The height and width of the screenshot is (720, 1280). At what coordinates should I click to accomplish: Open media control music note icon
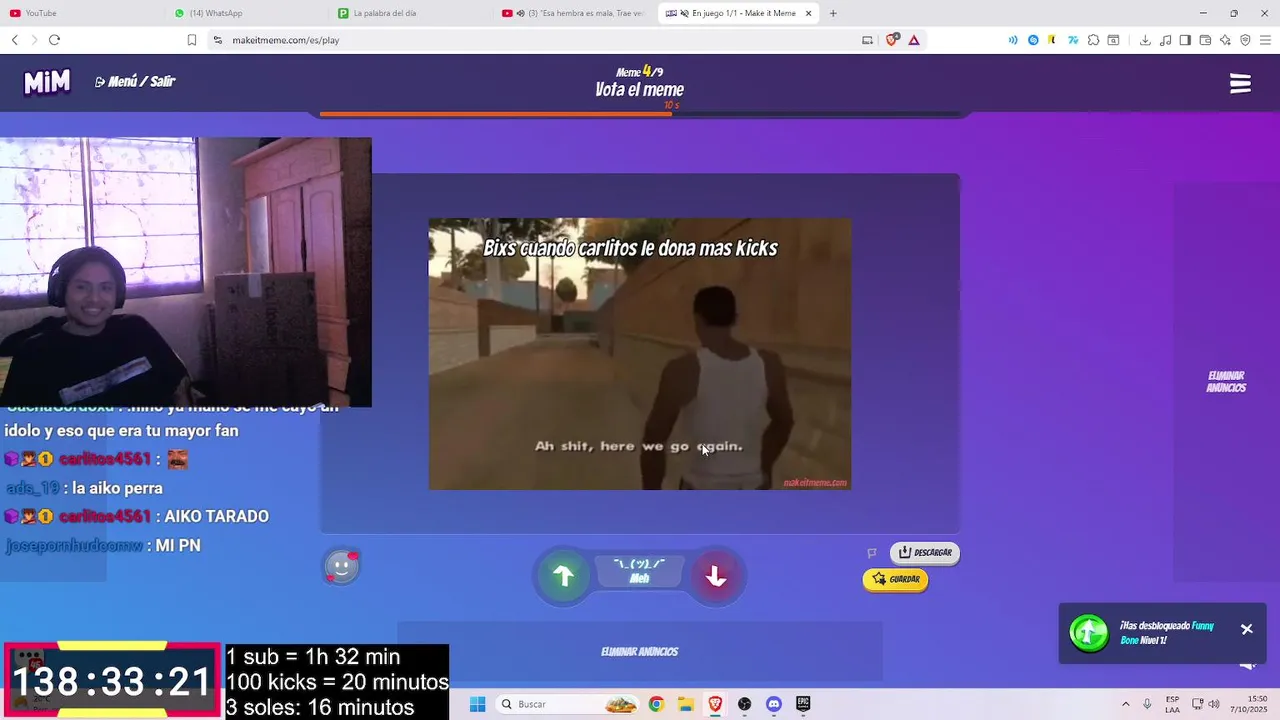pyautogui.click(x=1165, y=40)
